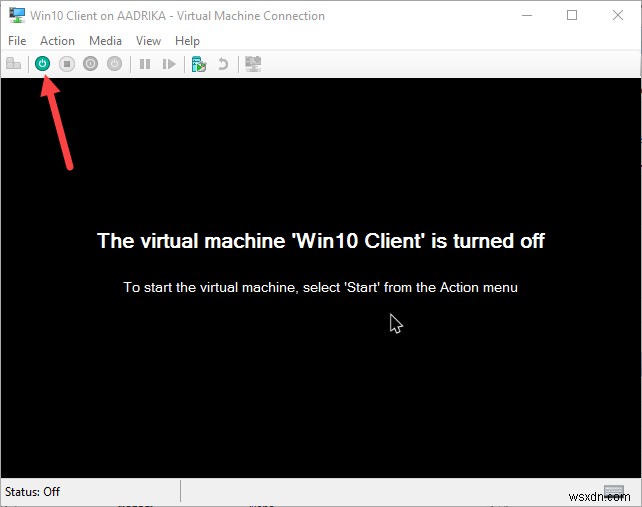The width and height of the screenshot is (642, 507).
Task: Click the Virtual Machine Connection title icon
Action: point(17,15)
